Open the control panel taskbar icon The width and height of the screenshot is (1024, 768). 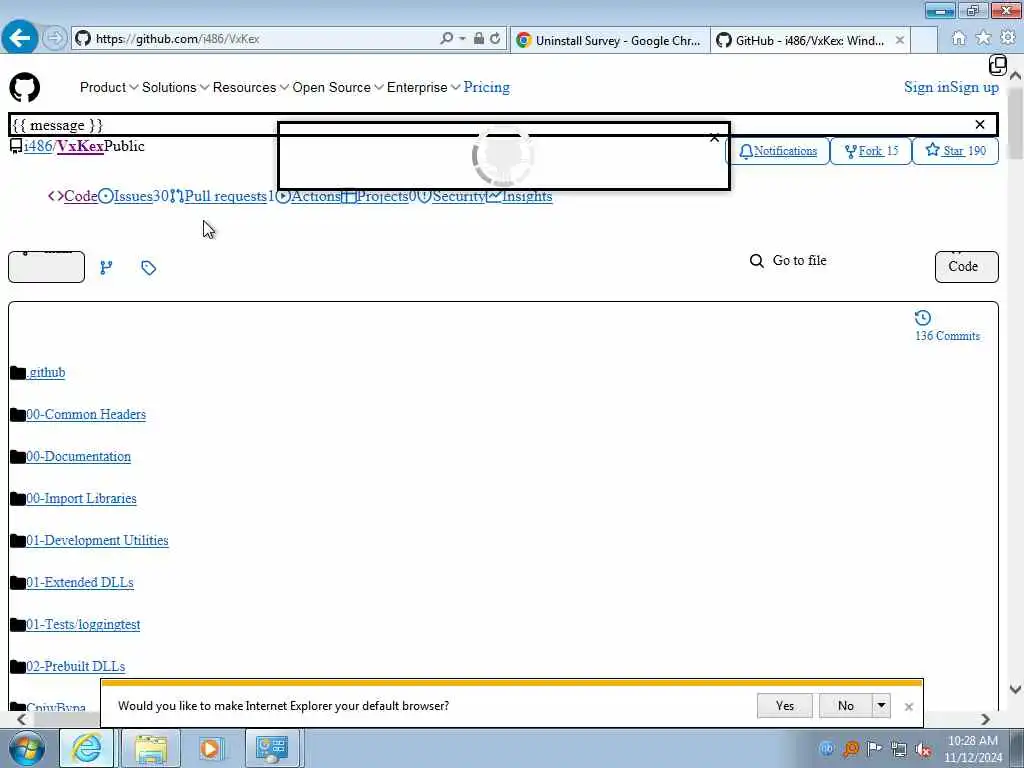coord(272,748)
